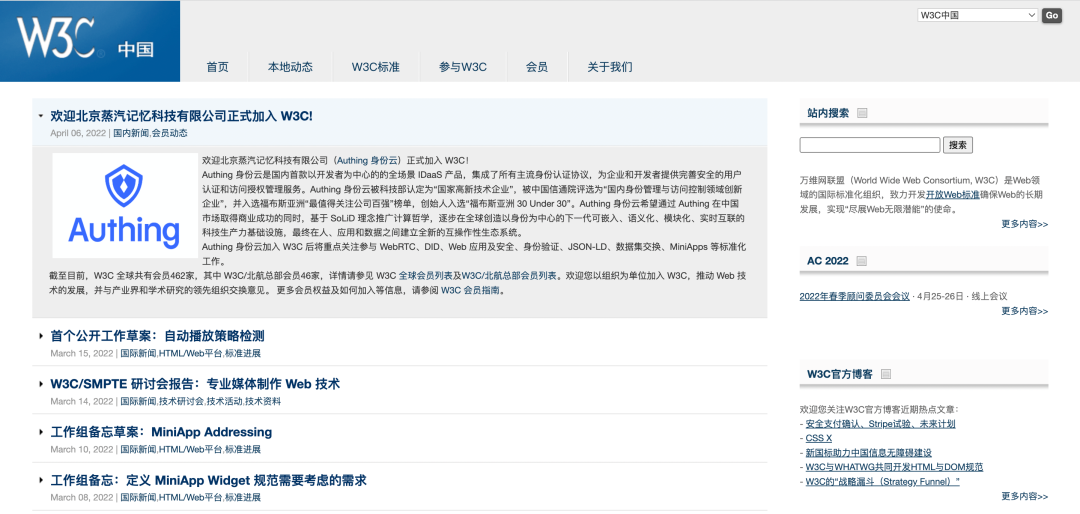Image resolution: width=1080 pixels, height=514 pixels.
Task: Open the 参与W3C menu item
Action: coord(463,67)
